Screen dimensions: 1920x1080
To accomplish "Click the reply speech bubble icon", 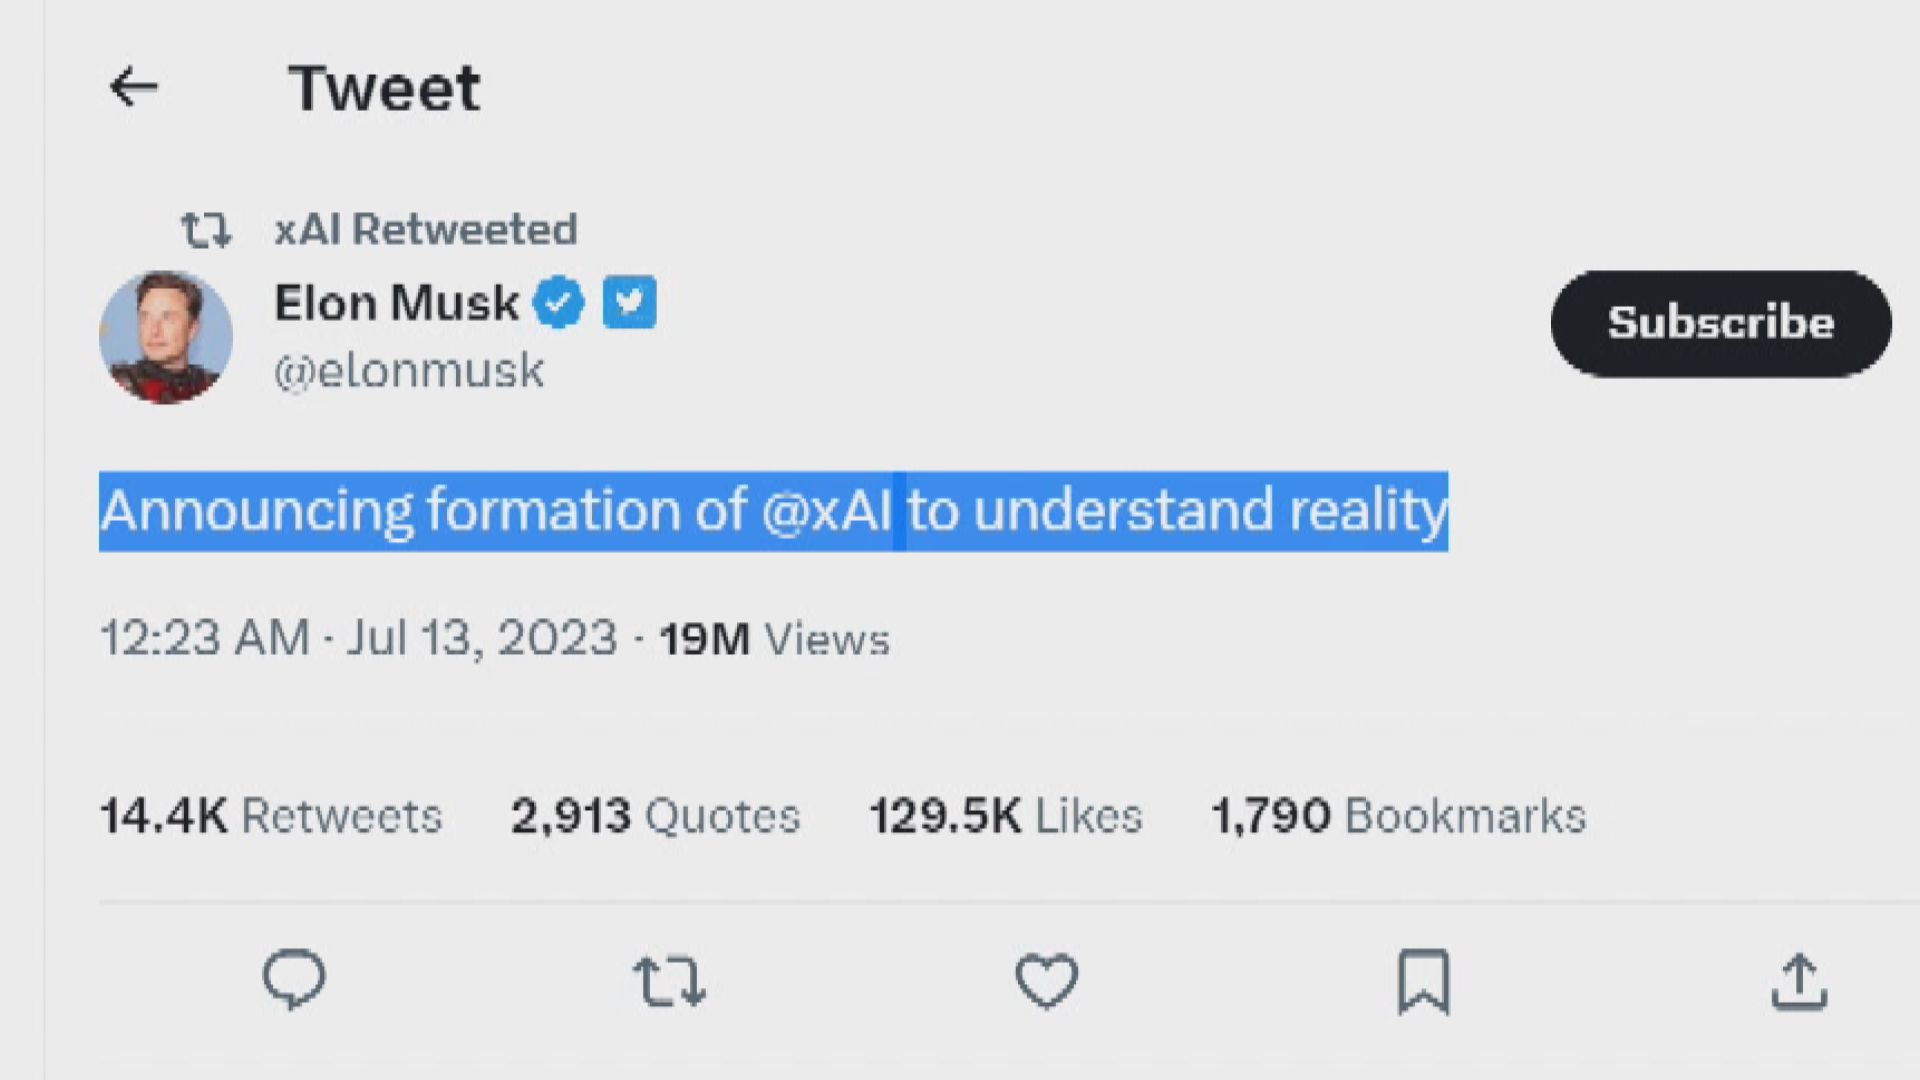I will point(294,979).
